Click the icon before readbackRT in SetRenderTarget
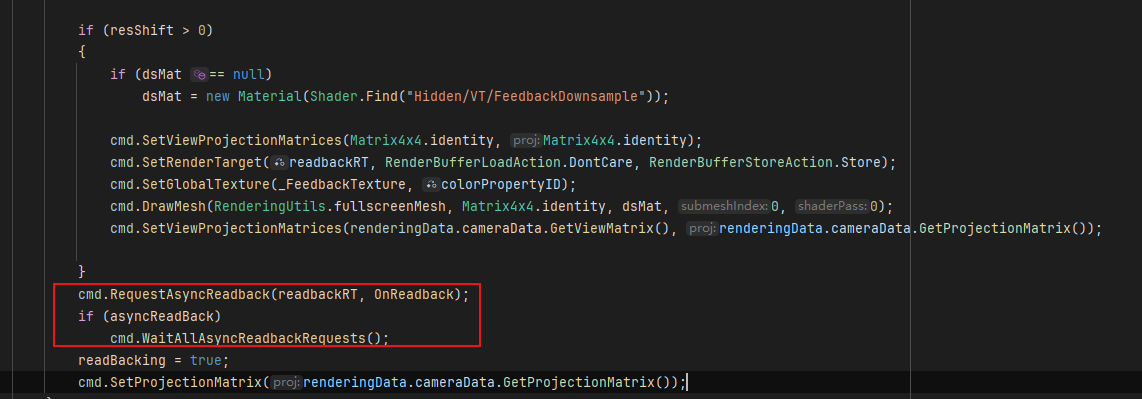1142x399 pixels. tap(281, 162)
